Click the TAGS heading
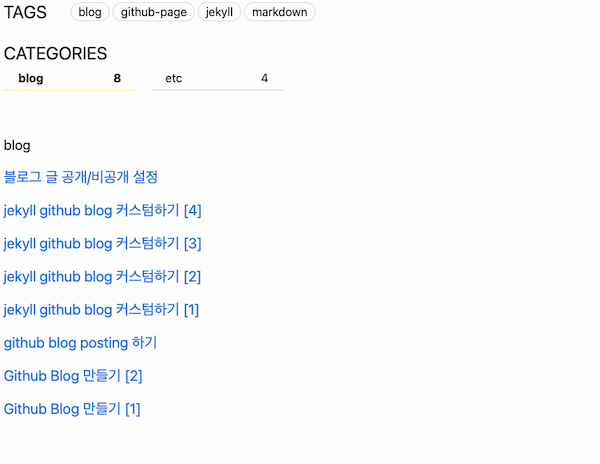 pyautogui.click(x=25, y=12)
